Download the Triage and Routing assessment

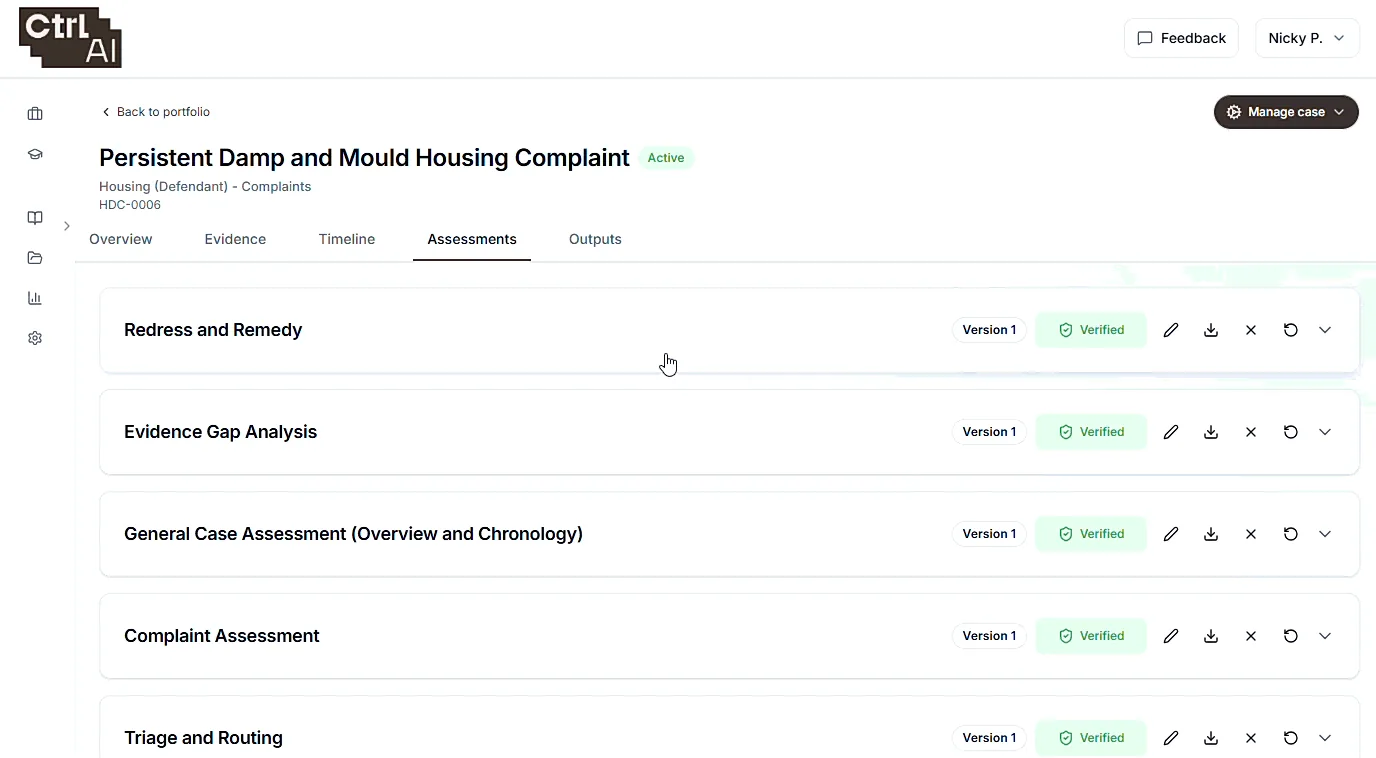(1211, 738)
